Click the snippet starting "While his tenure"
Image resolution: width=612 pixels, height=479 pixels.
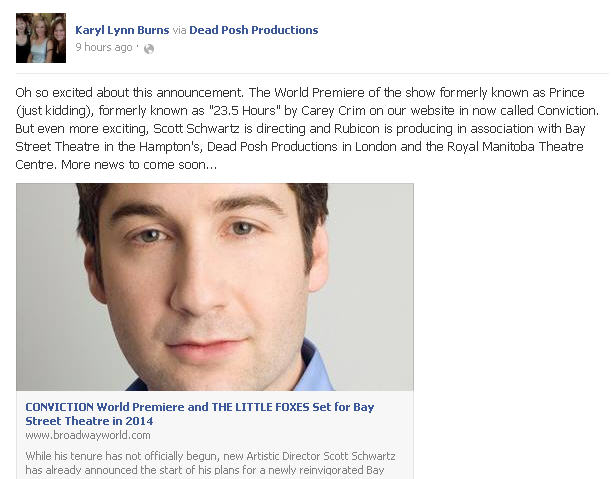tap(210, 463)
